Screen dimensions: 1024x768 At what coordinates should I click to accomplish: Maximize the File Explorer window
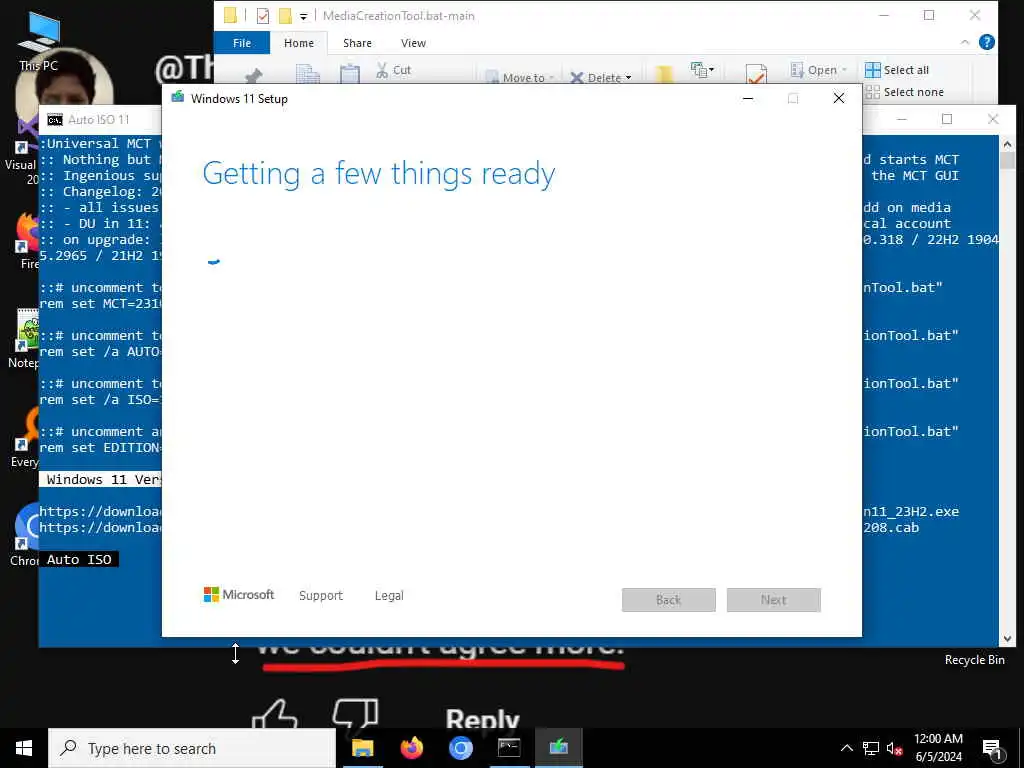[929, 16]
